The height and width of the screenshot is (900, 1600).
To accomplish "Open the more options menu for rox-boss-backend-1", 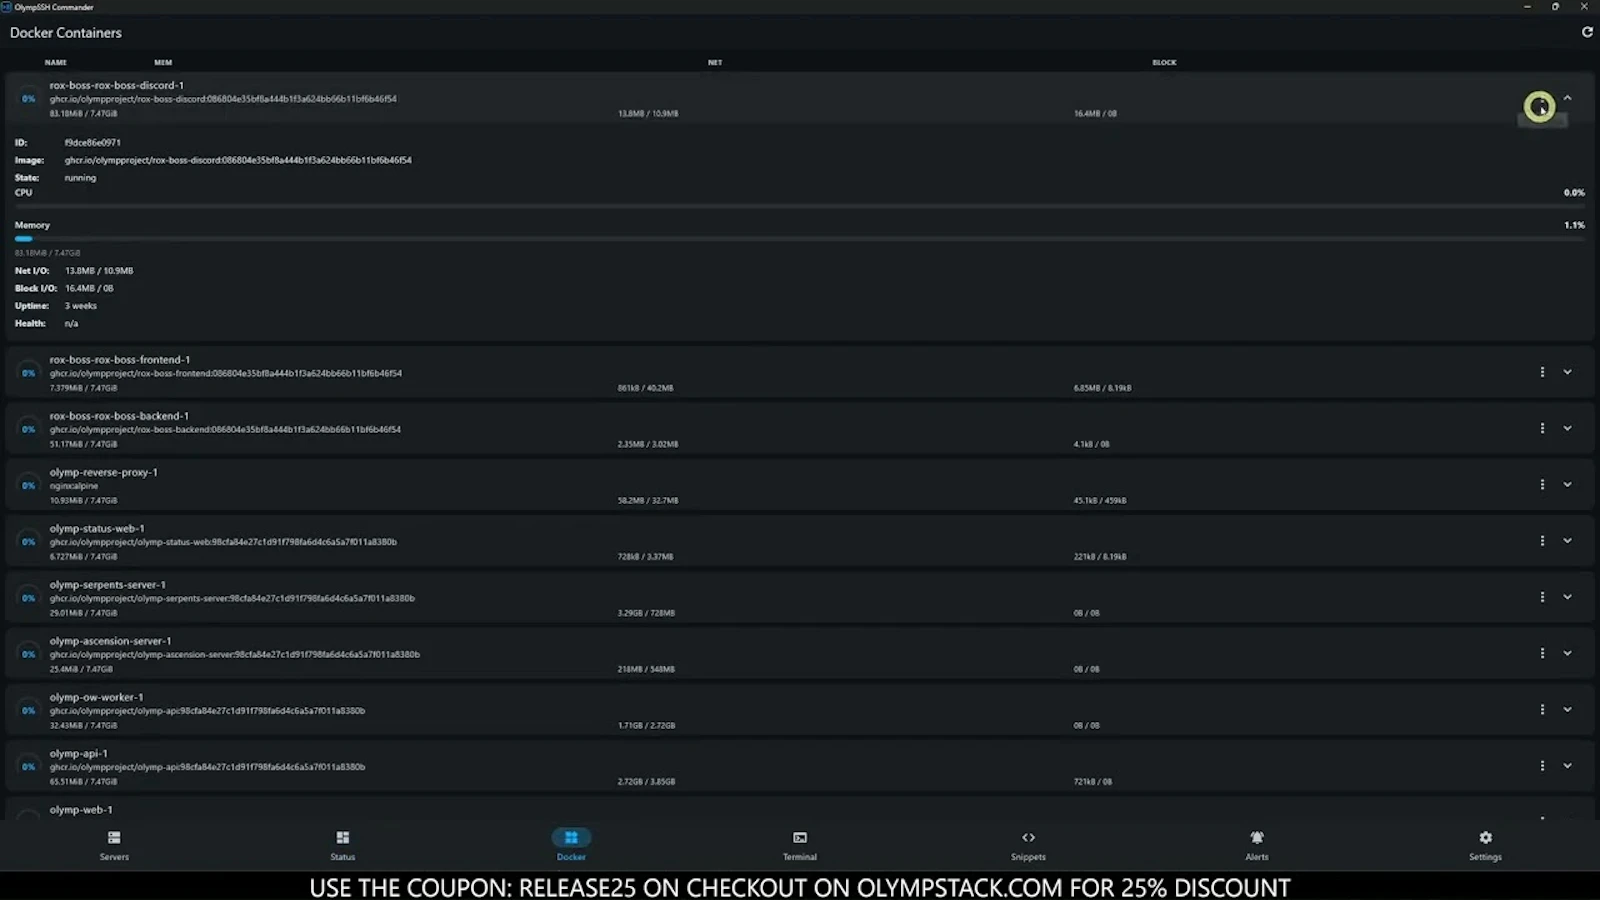I will pyautogui.click(x=1542, y=428).
